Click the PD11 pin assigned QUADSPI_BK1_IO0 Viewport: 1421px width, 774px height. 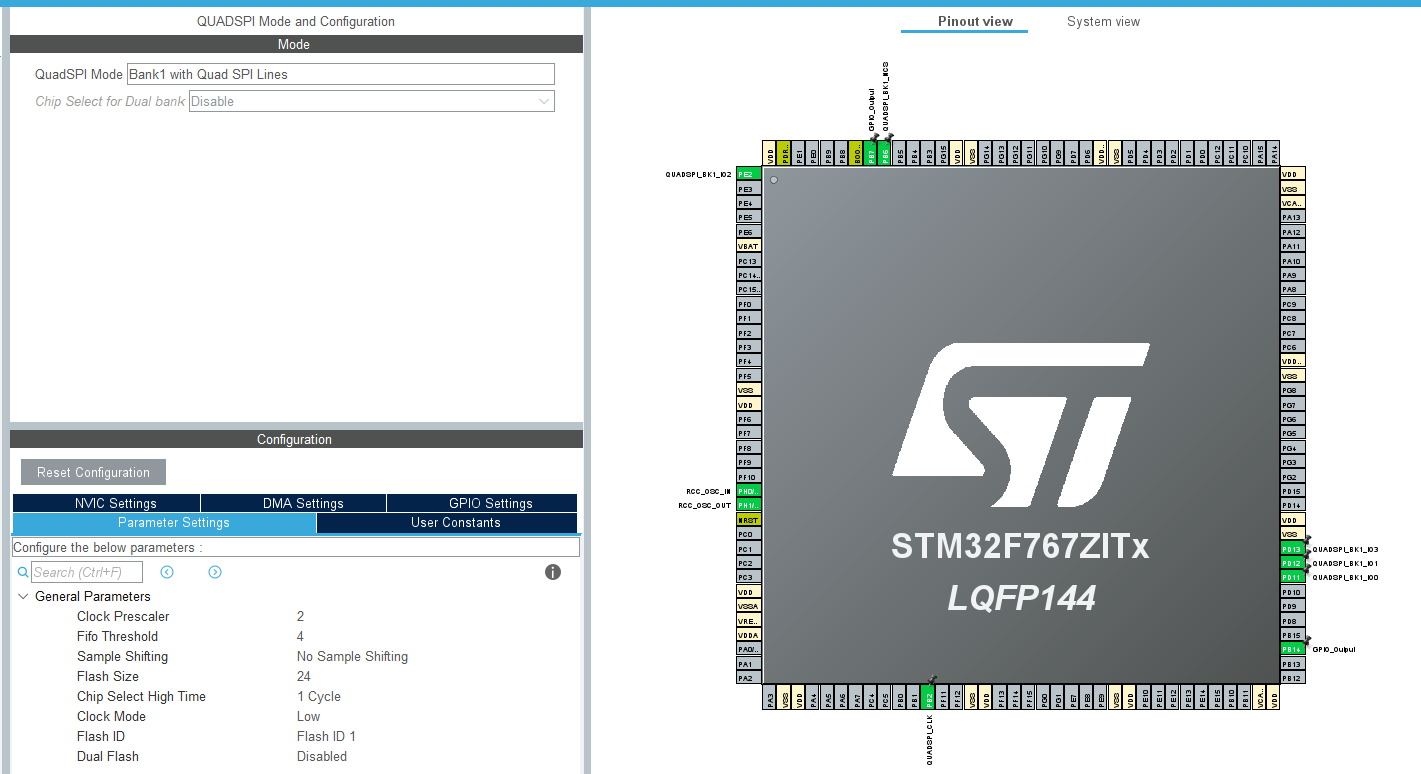[1291, 577]
